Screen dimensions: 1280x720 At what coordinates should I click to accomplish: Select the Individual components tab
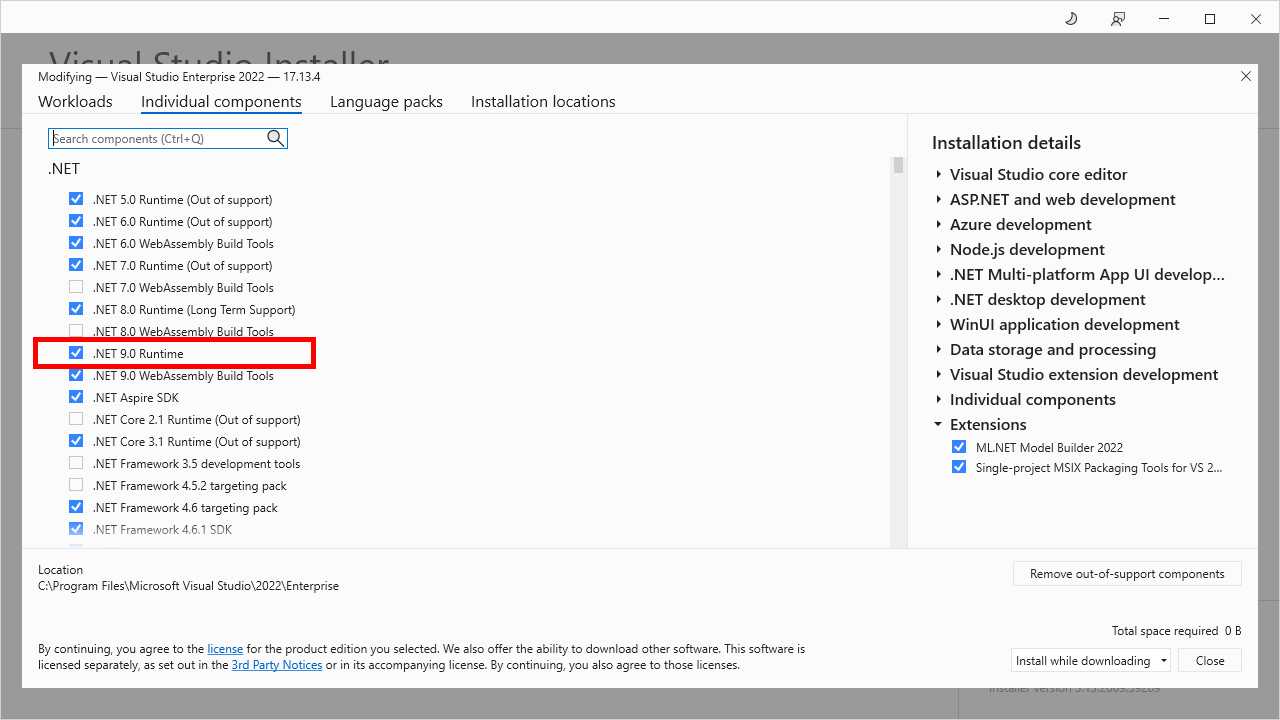(x=221, y=101)
